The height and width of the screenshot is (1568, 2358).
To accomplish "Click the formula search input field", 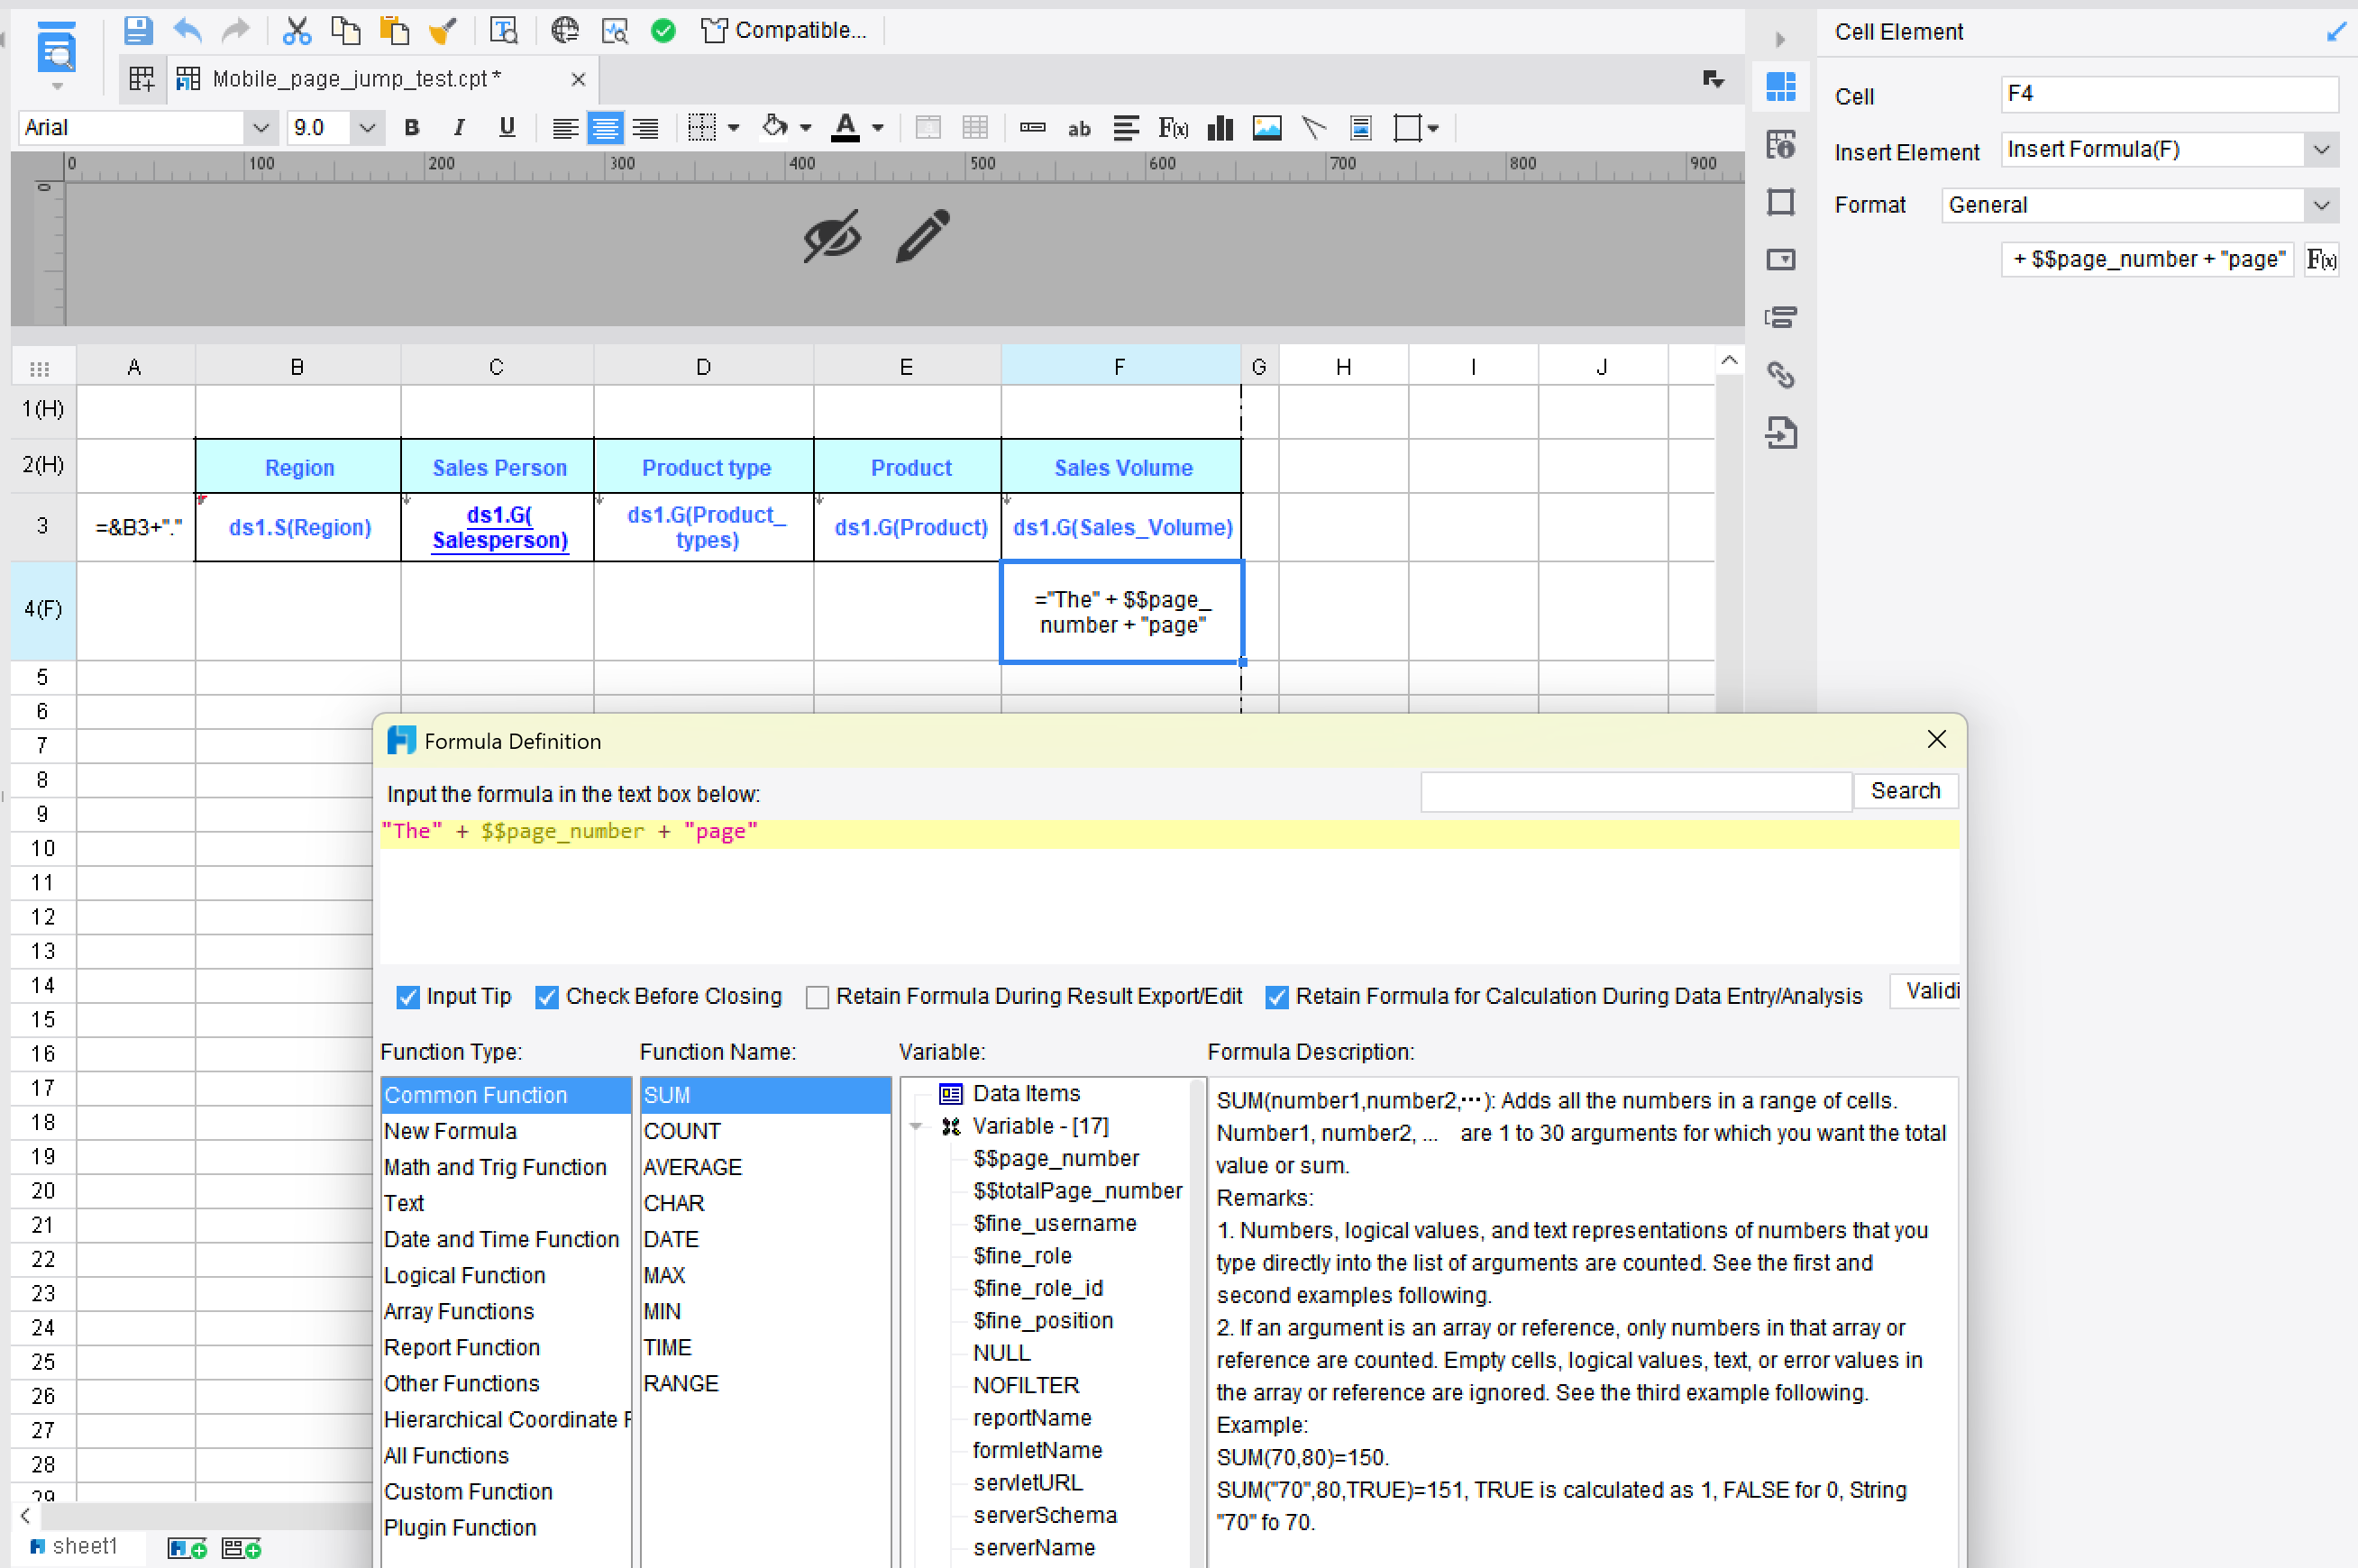I will point(1634,791).
